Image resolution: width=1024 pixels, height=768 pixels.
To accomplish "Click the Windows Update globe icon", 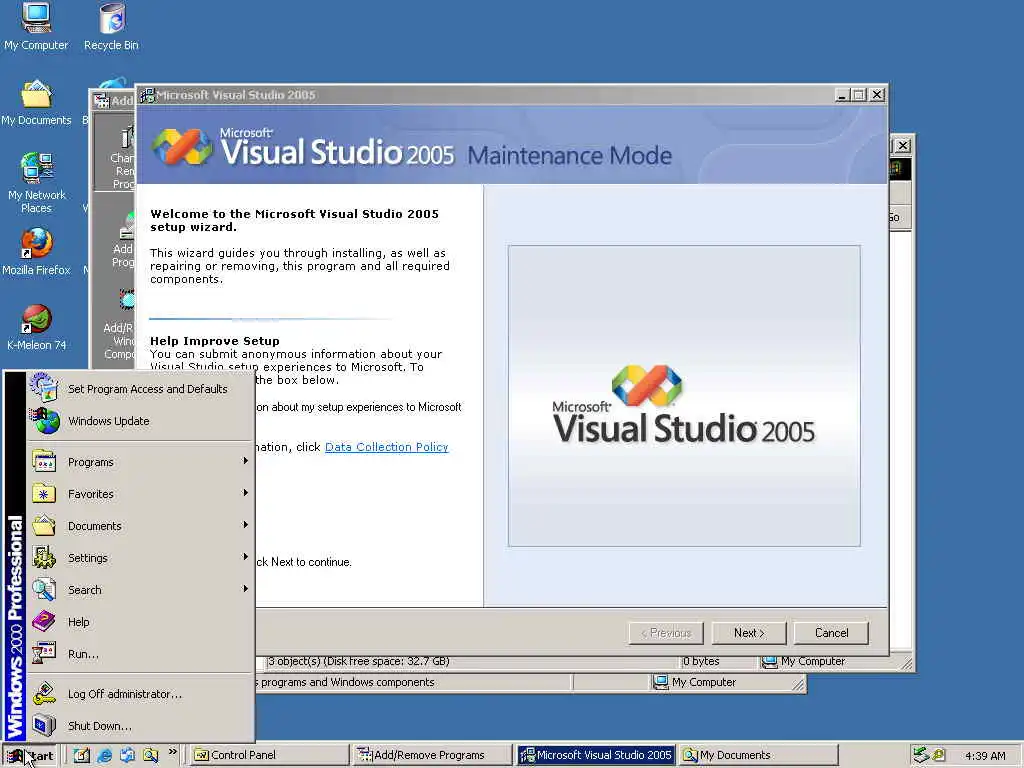I will tap(45, 421).
